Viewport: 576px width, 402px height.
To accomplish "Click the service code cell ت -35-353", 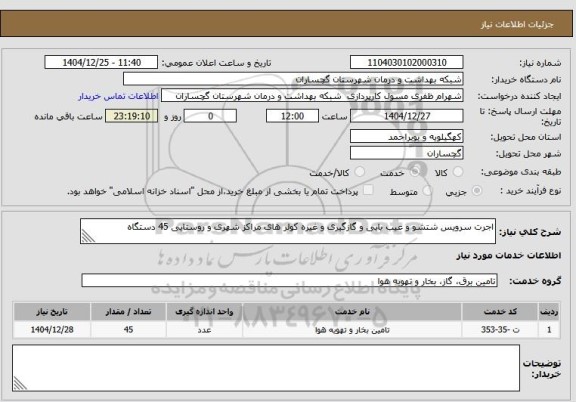I will pos(500,330).
